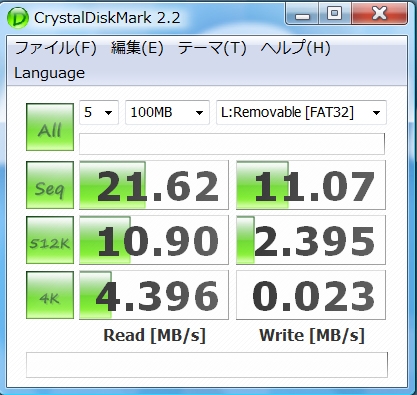Click the Seq write result 11.07
The image size is (417, 395).
point(311,185)
